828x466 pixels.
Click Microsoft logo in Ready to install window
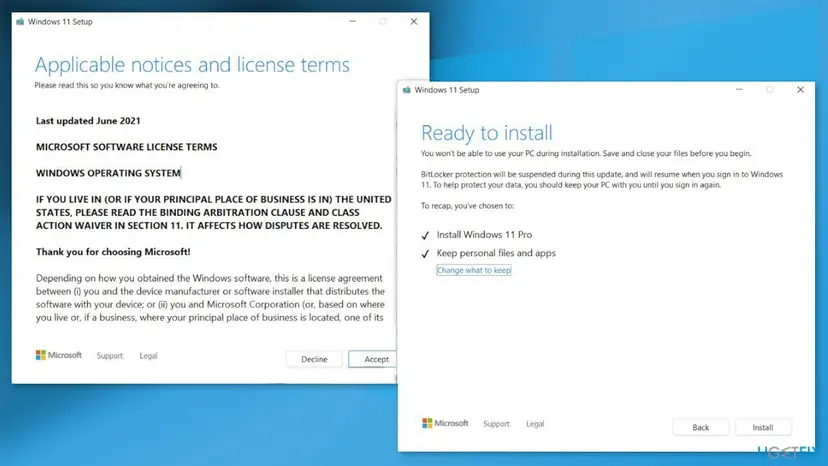coord(445,423)
